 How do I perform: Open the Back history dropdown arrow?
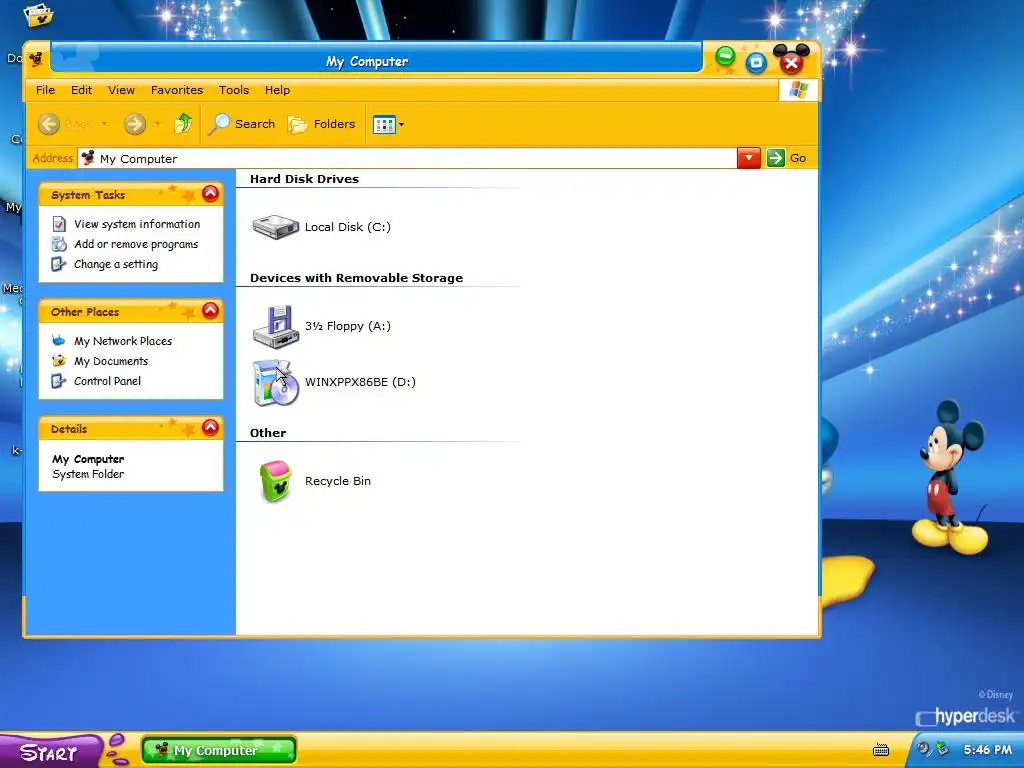click(x=104, y=123)
